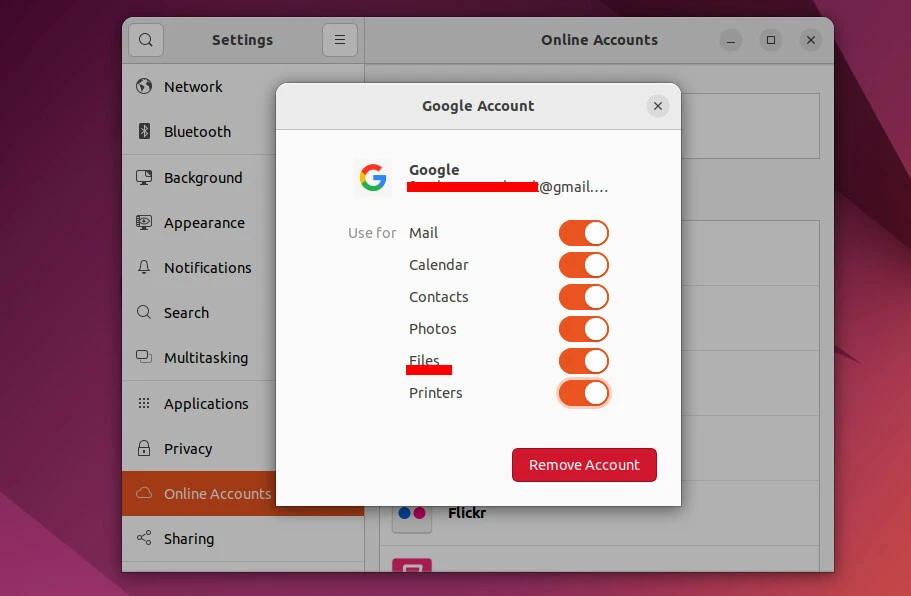Disable the Mail toggle switch
This screenshot has height=596, width=911.
click(x=583, y=233)
